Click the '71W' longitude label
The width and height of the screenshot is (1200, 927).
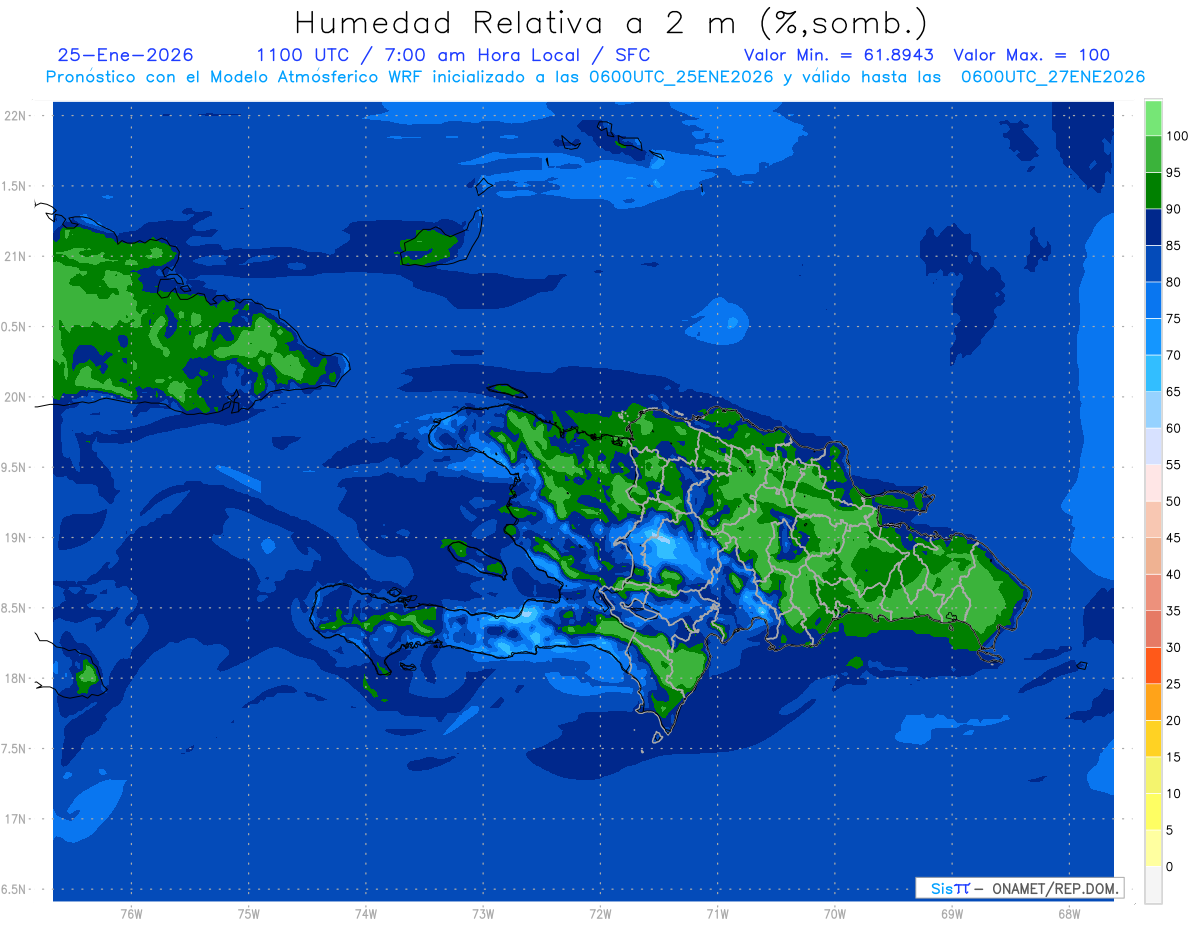pyautogui.click(x=717, y=914)
